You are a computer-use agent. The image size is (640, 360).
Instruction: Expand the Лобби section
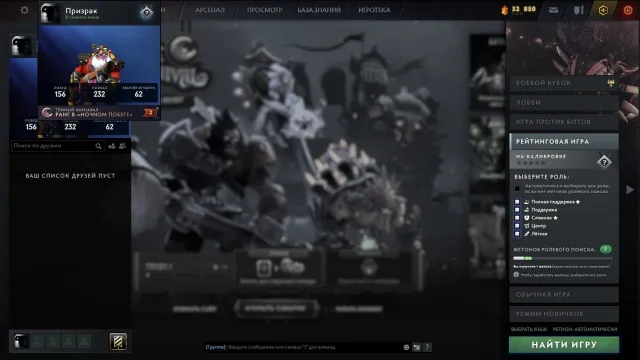(564, 102)
